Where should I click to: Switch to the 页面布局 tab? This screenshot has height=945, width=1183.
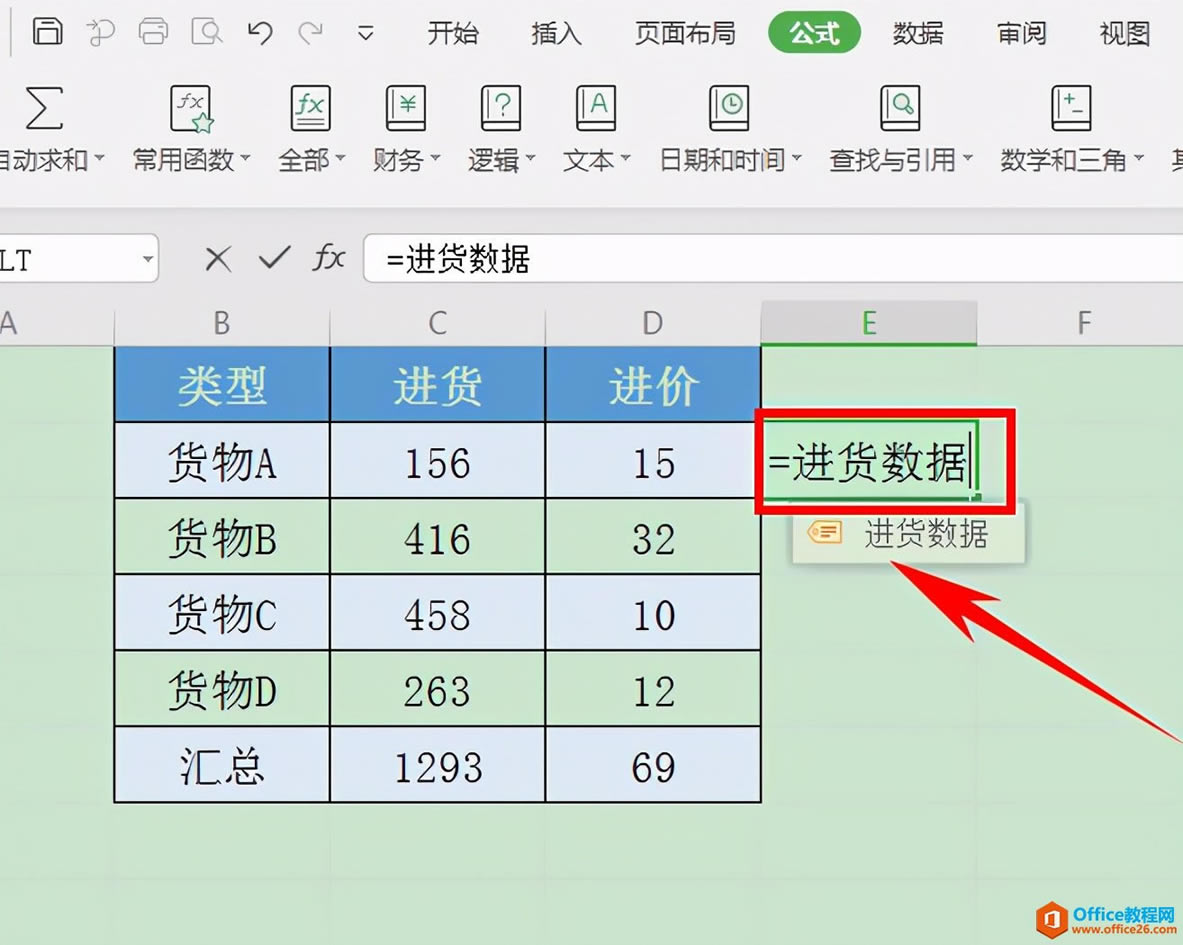684,33
